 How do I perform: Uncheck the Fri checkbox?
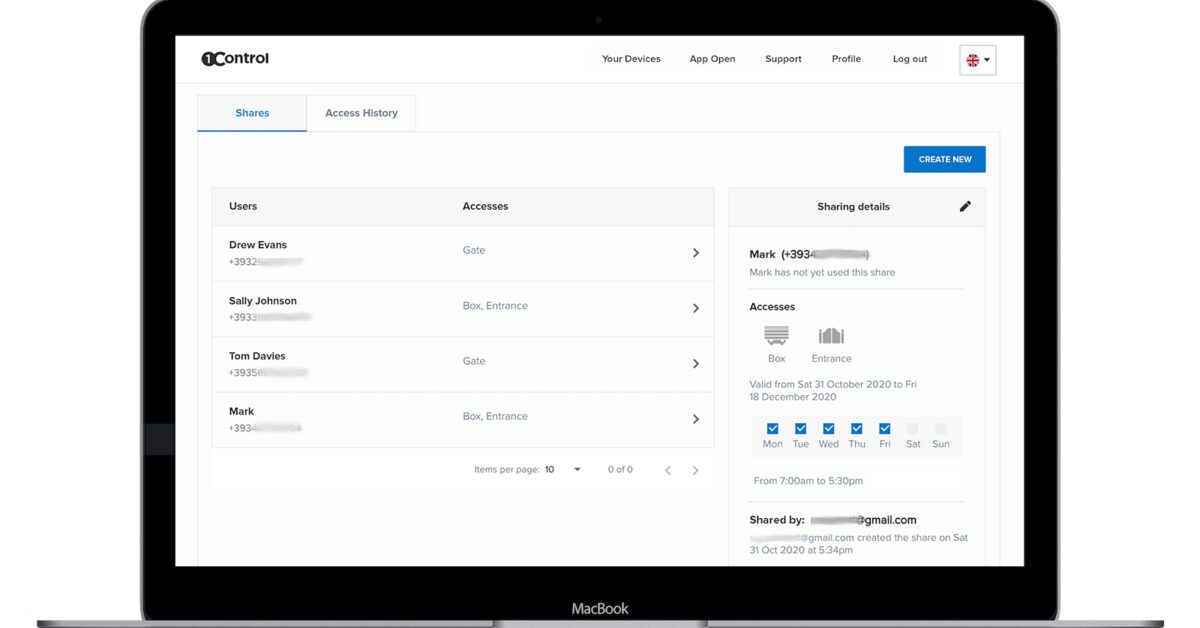coord(884,429)
